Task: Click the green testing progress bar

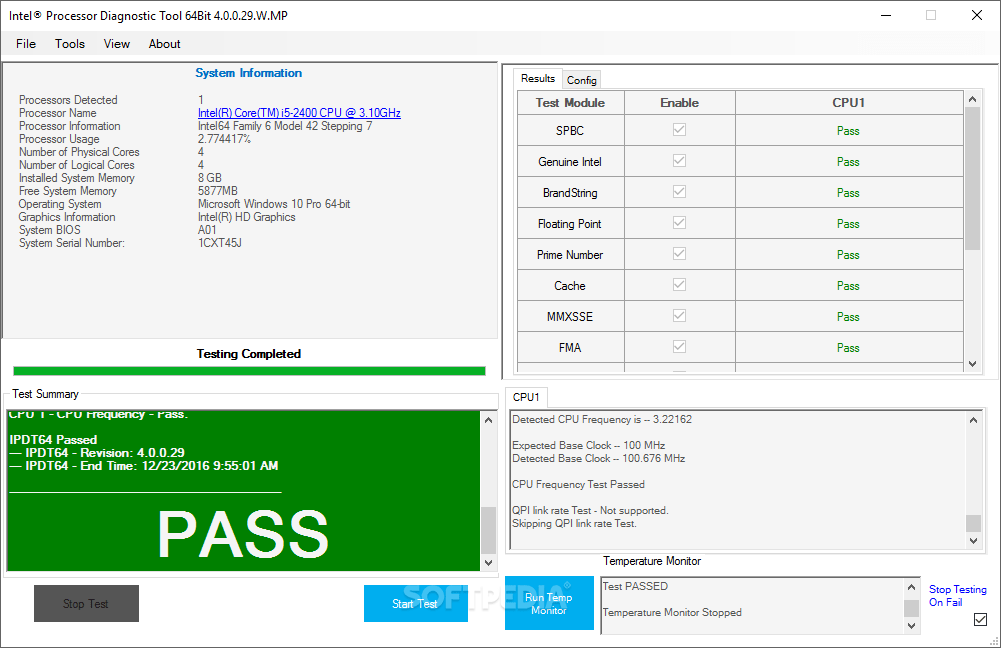Action: [249, 371]
